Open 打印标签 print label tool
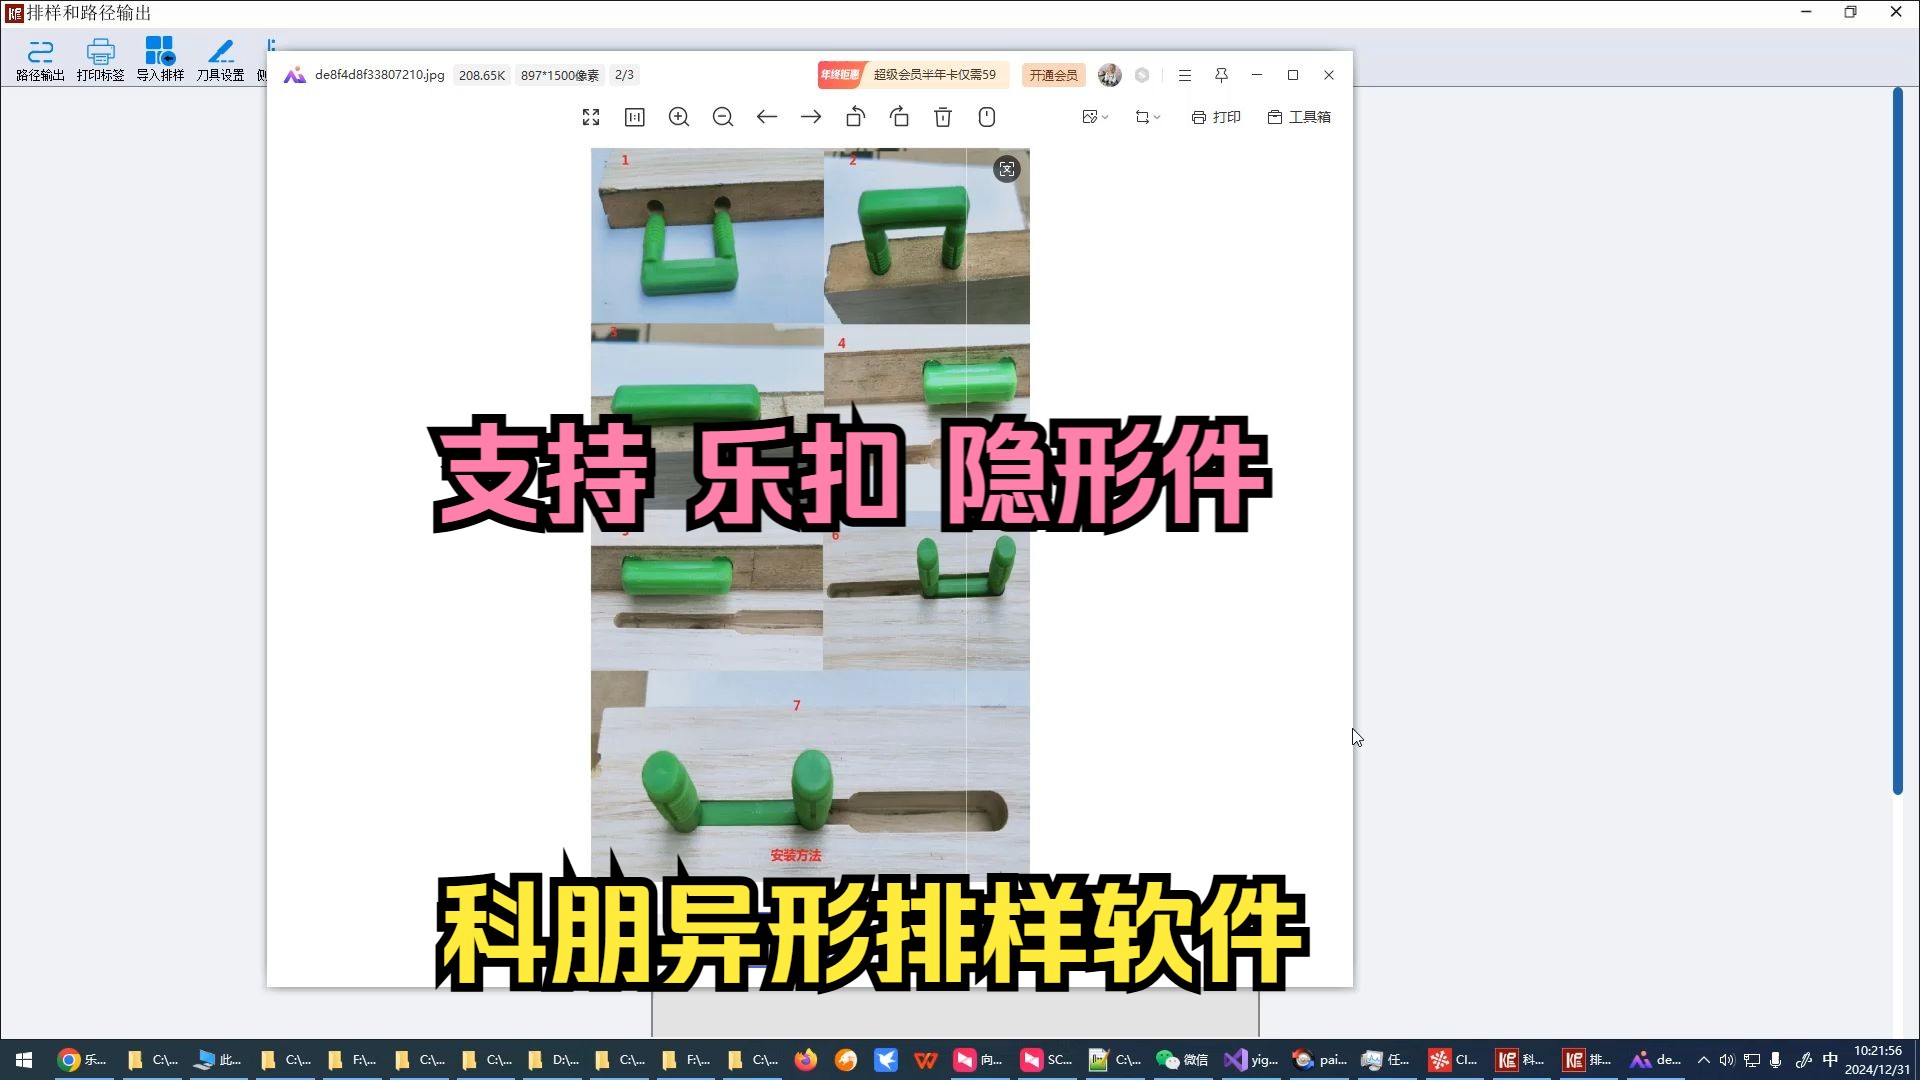This screenshot has height=1080, width=1920. pos(100,60)
